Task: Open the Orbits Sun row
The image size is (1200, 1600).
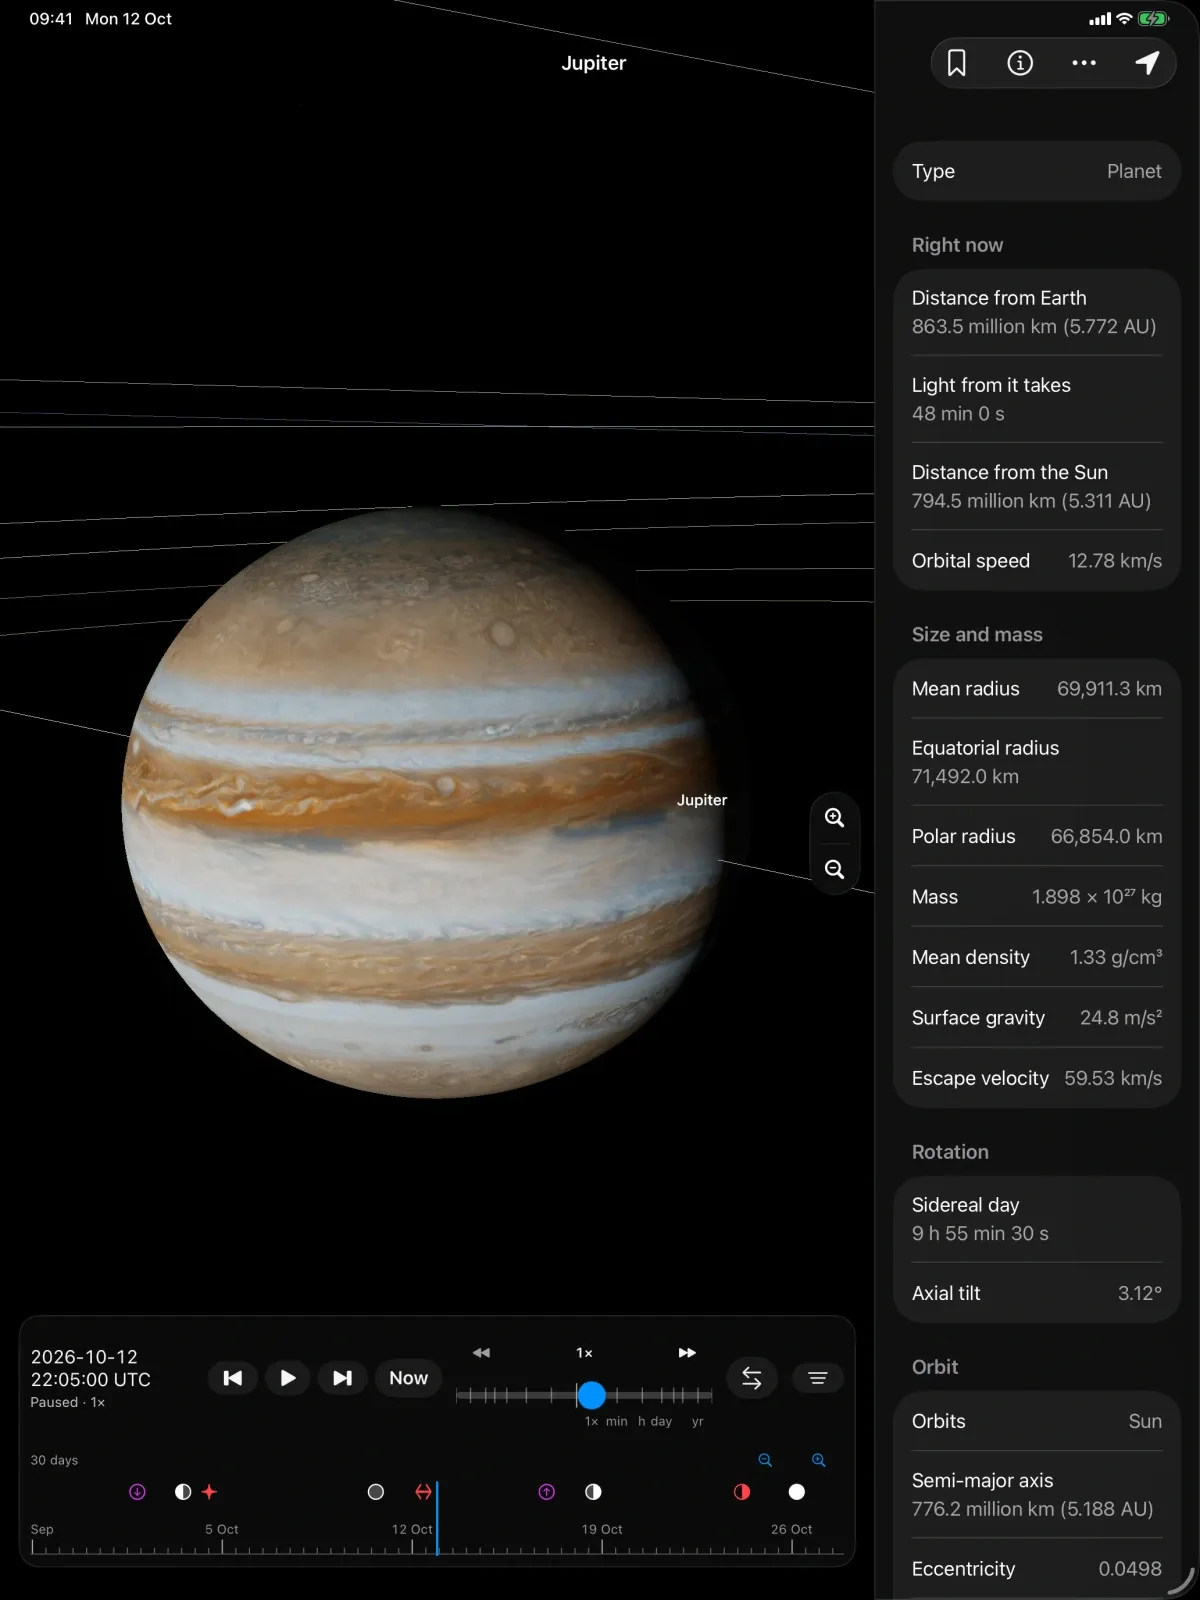Action: (x=1037, y=1421)
